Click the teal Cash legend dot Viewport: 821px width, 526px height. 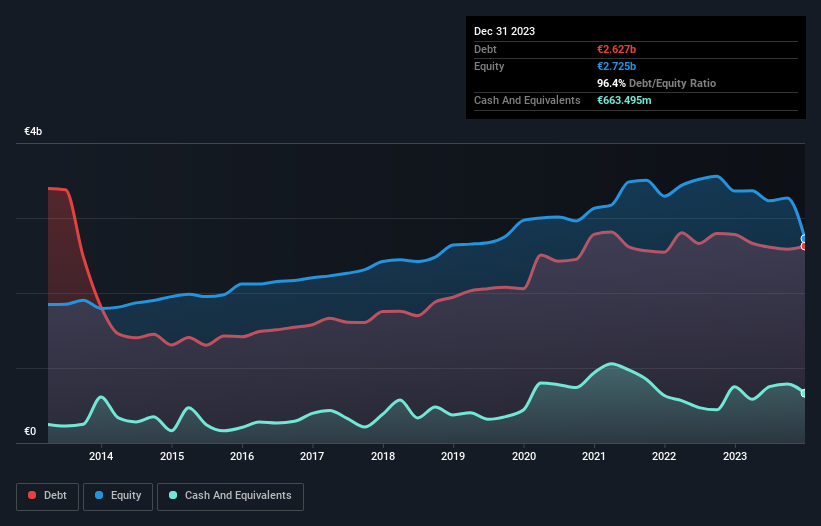[173, 495]
